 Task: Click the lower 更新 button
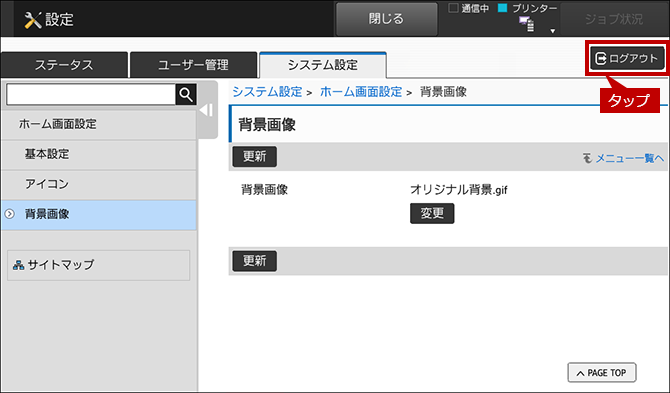coord(255,261)
